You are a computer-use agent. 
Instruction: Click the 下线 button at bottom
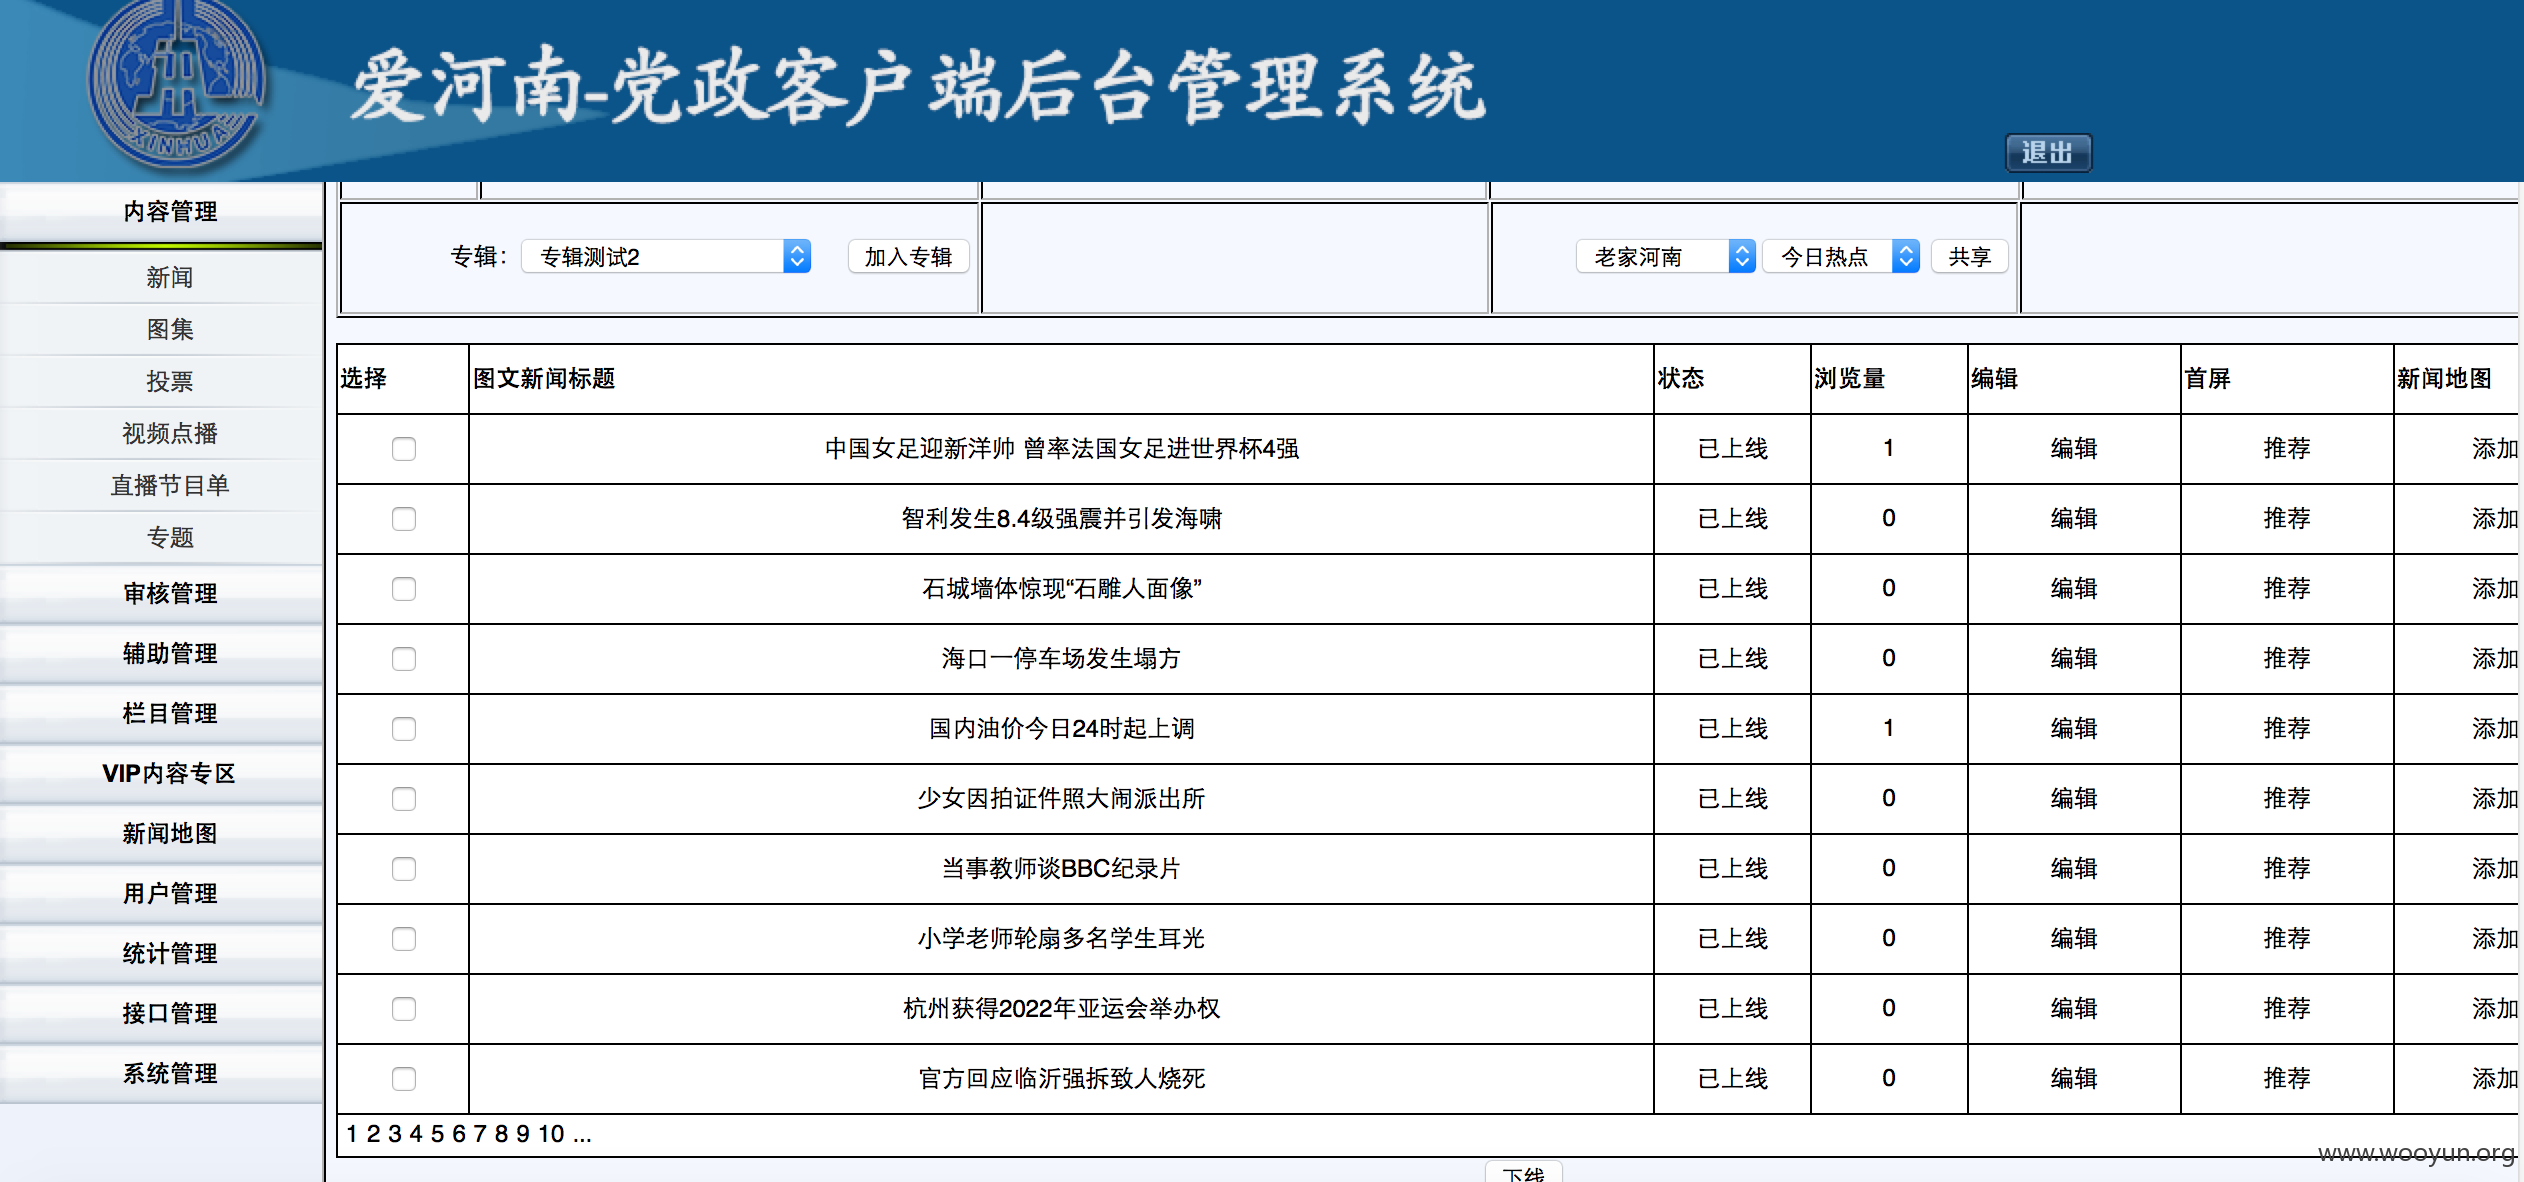[1523, 1173]
